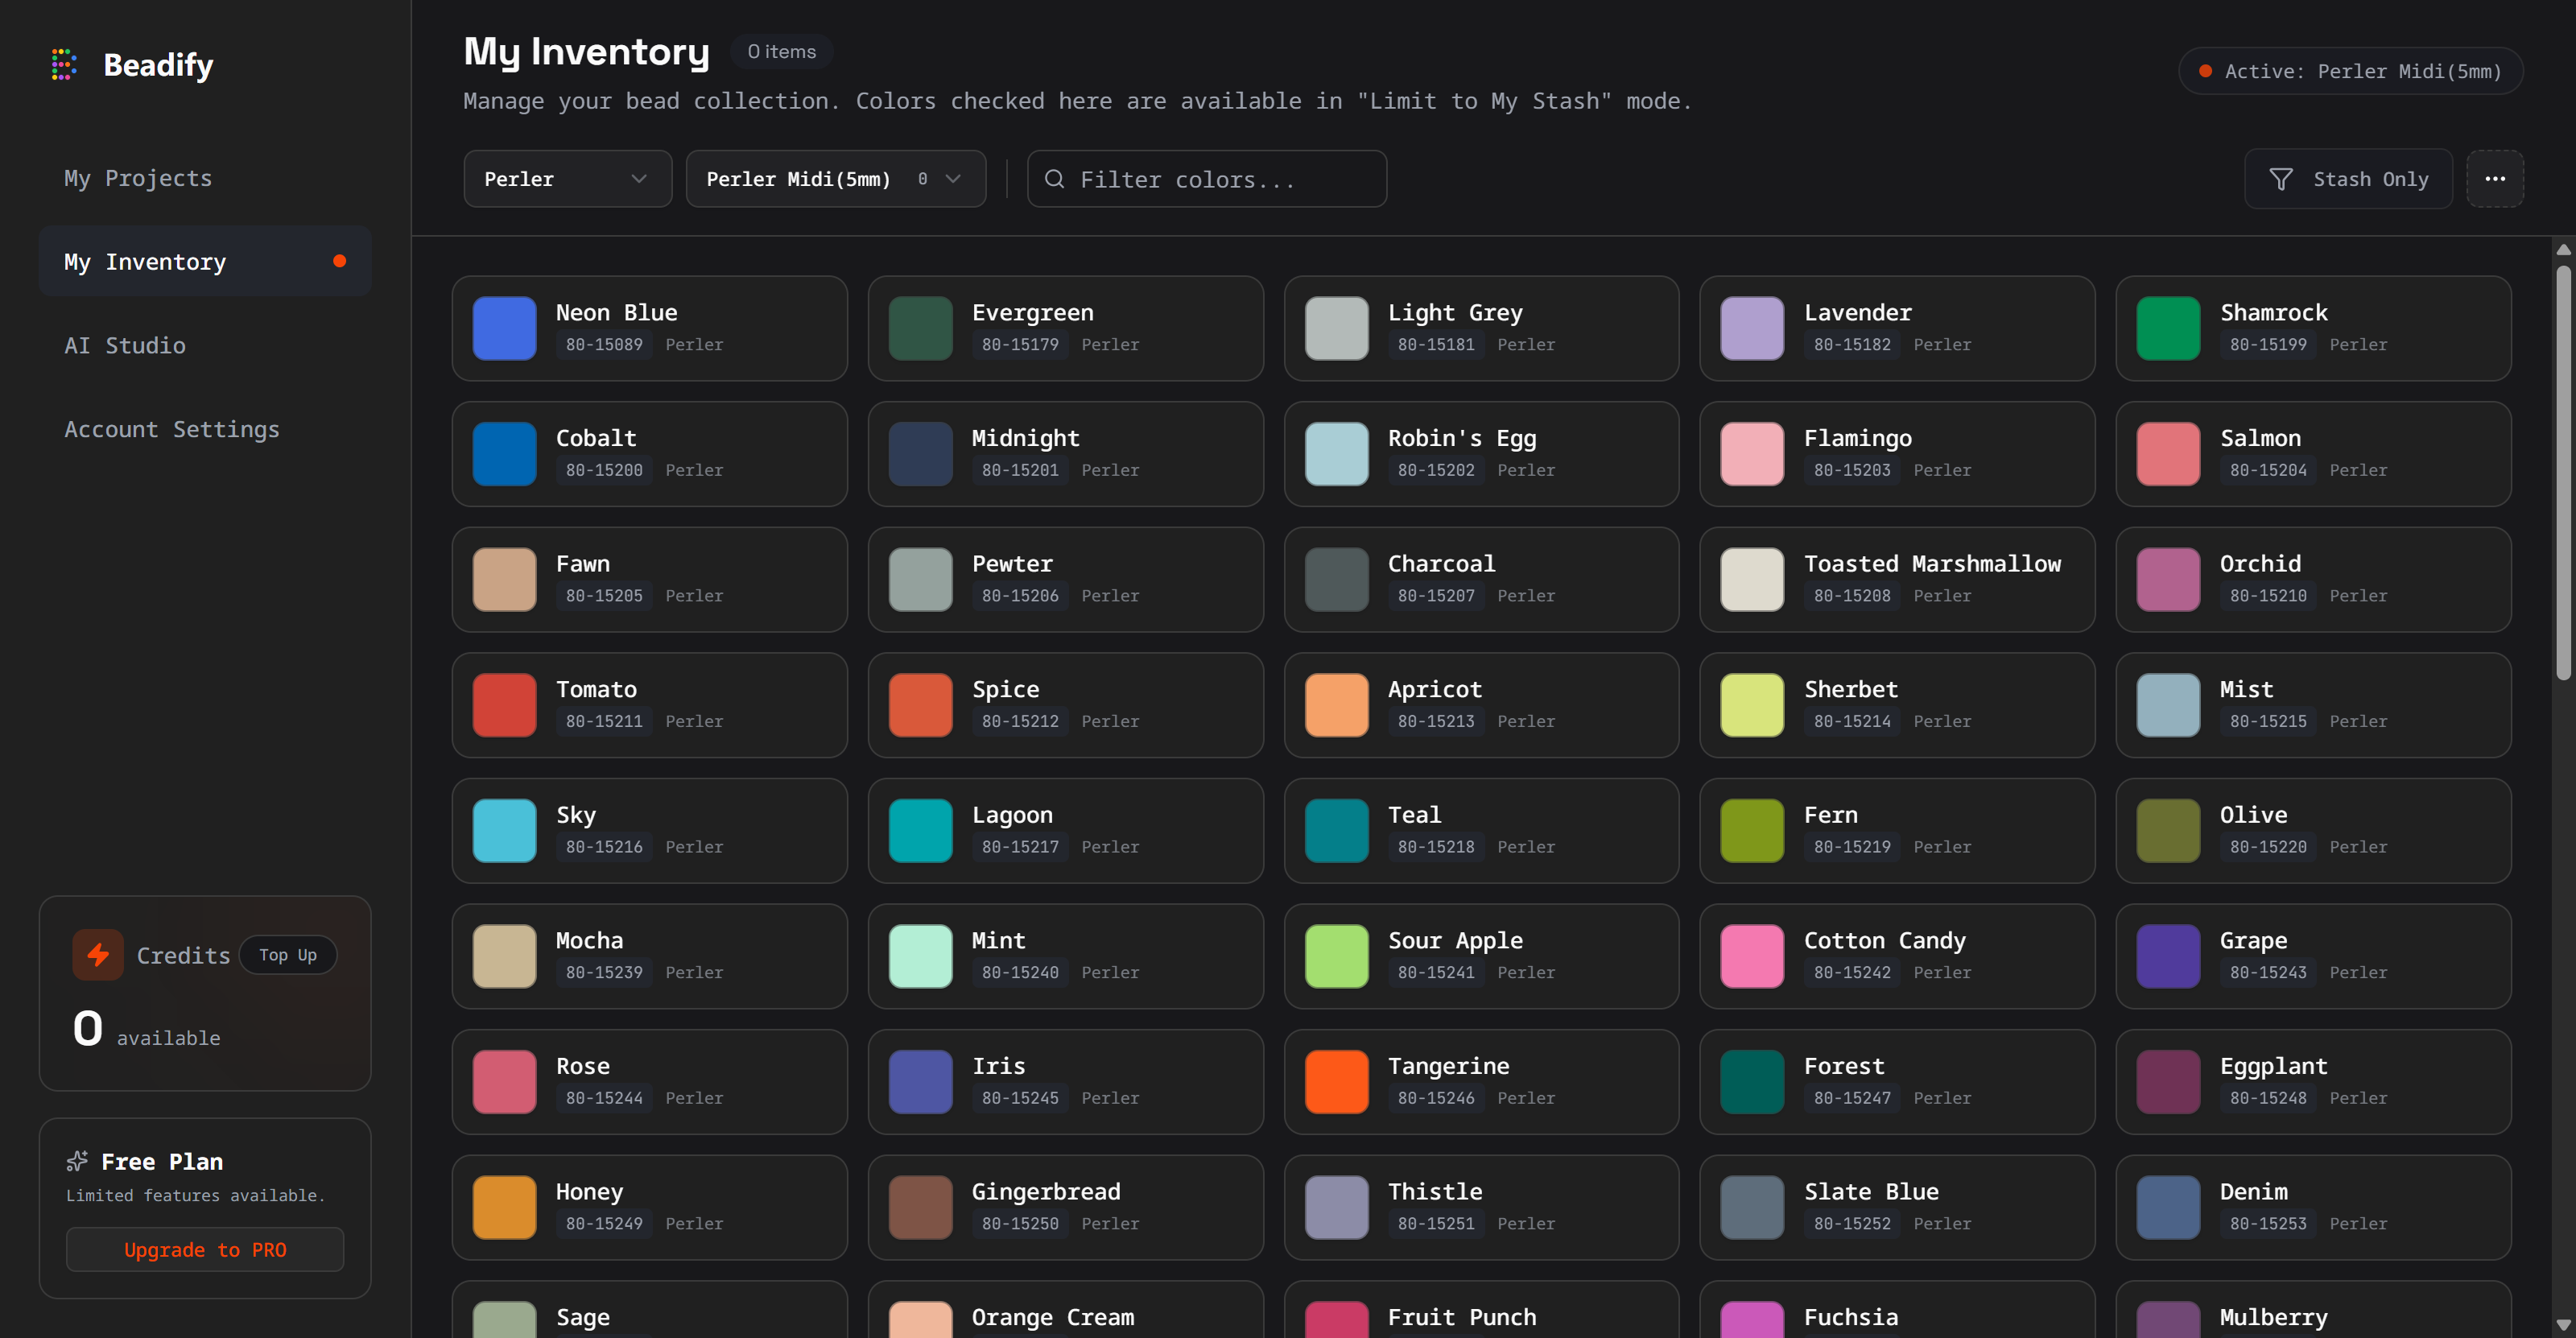Image resolution: width=2576 pixels, height=1338 pixels.
Task: Click the Beadify logo icon
Action: tap(63, 64)
